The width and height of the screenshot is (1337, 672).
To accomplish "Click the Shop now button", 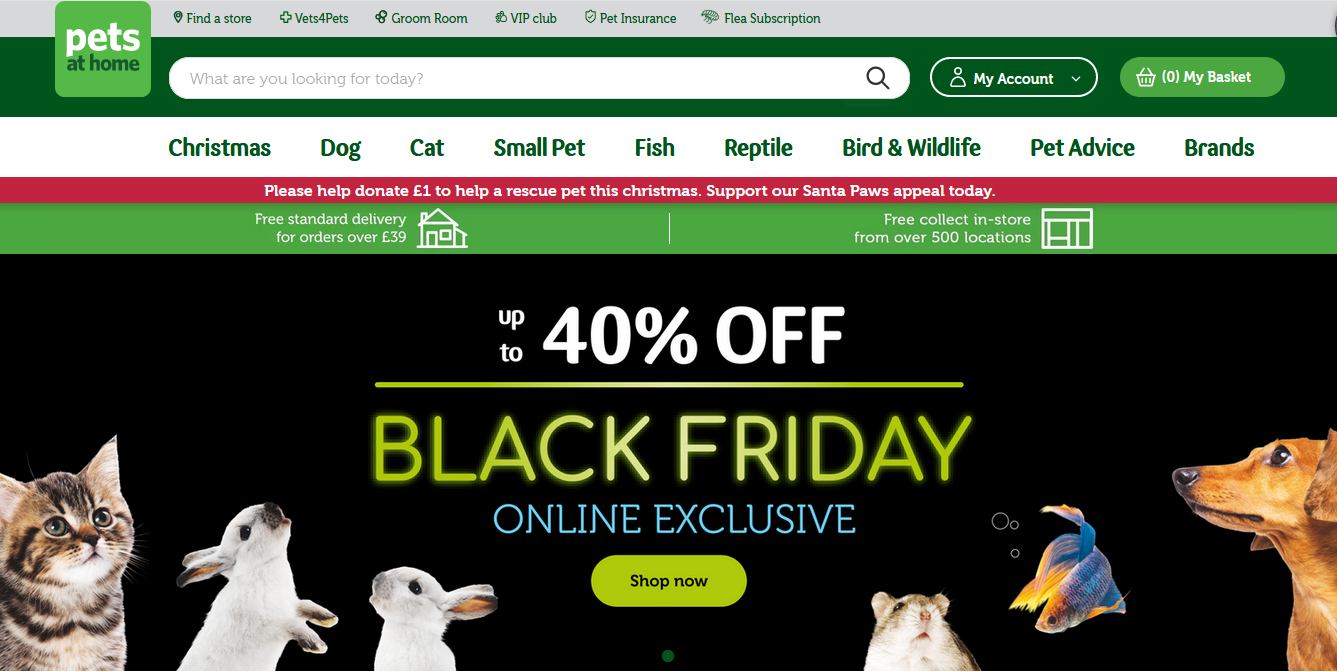I will click(x=668, y=581).
